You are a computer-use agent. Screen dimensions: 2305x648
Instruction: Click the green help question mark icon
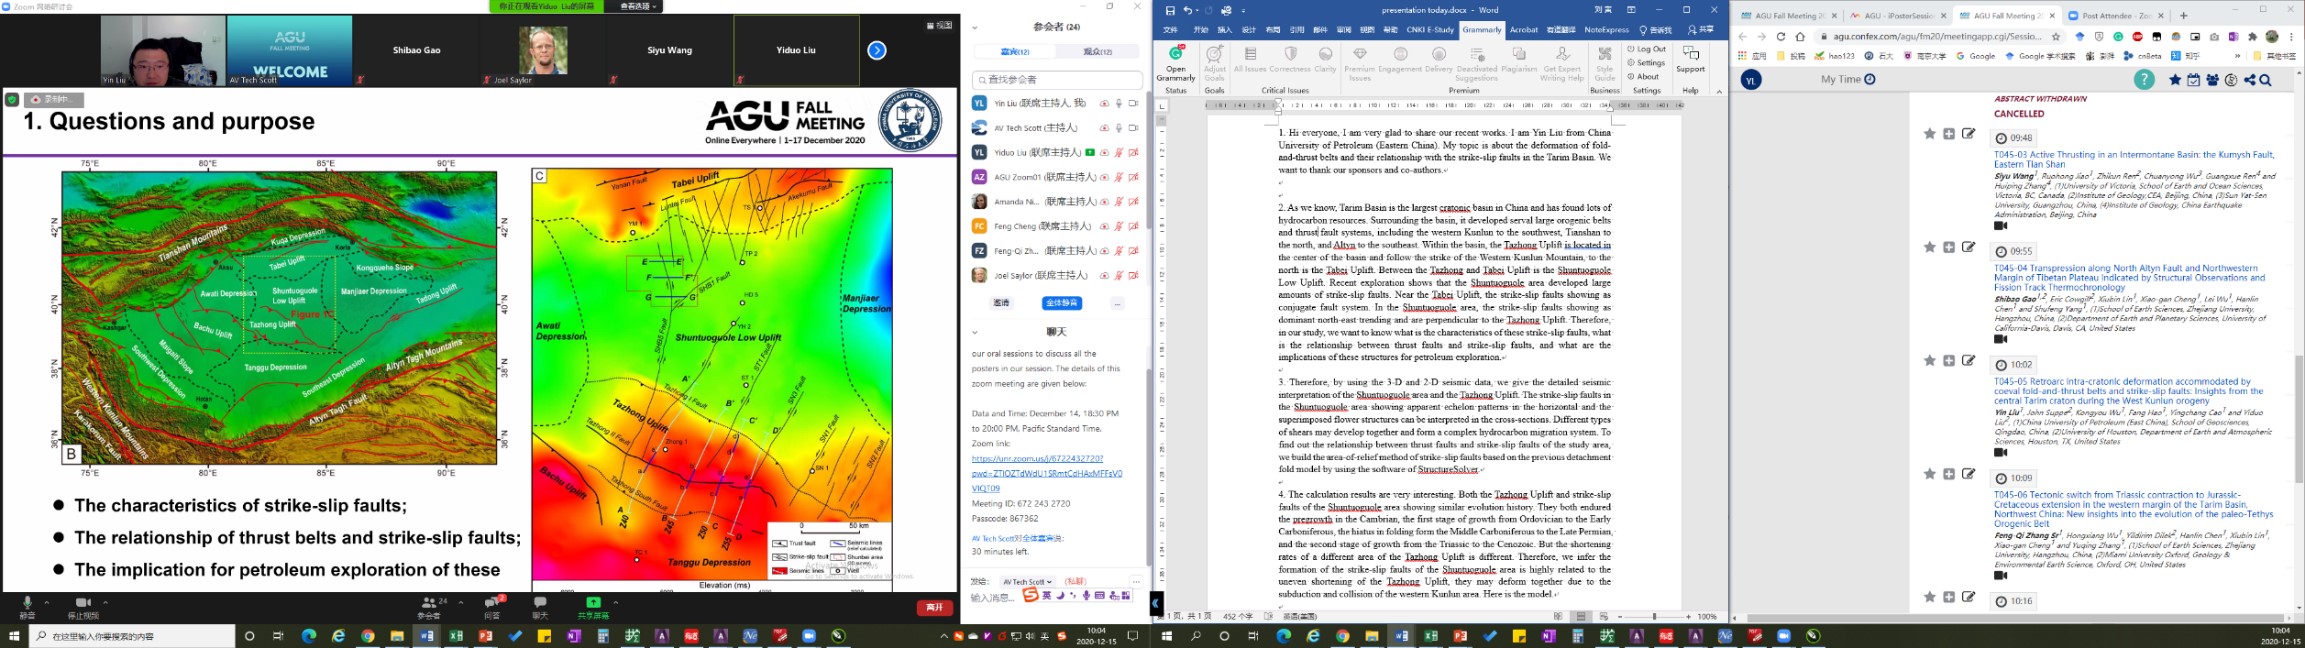2143,80
